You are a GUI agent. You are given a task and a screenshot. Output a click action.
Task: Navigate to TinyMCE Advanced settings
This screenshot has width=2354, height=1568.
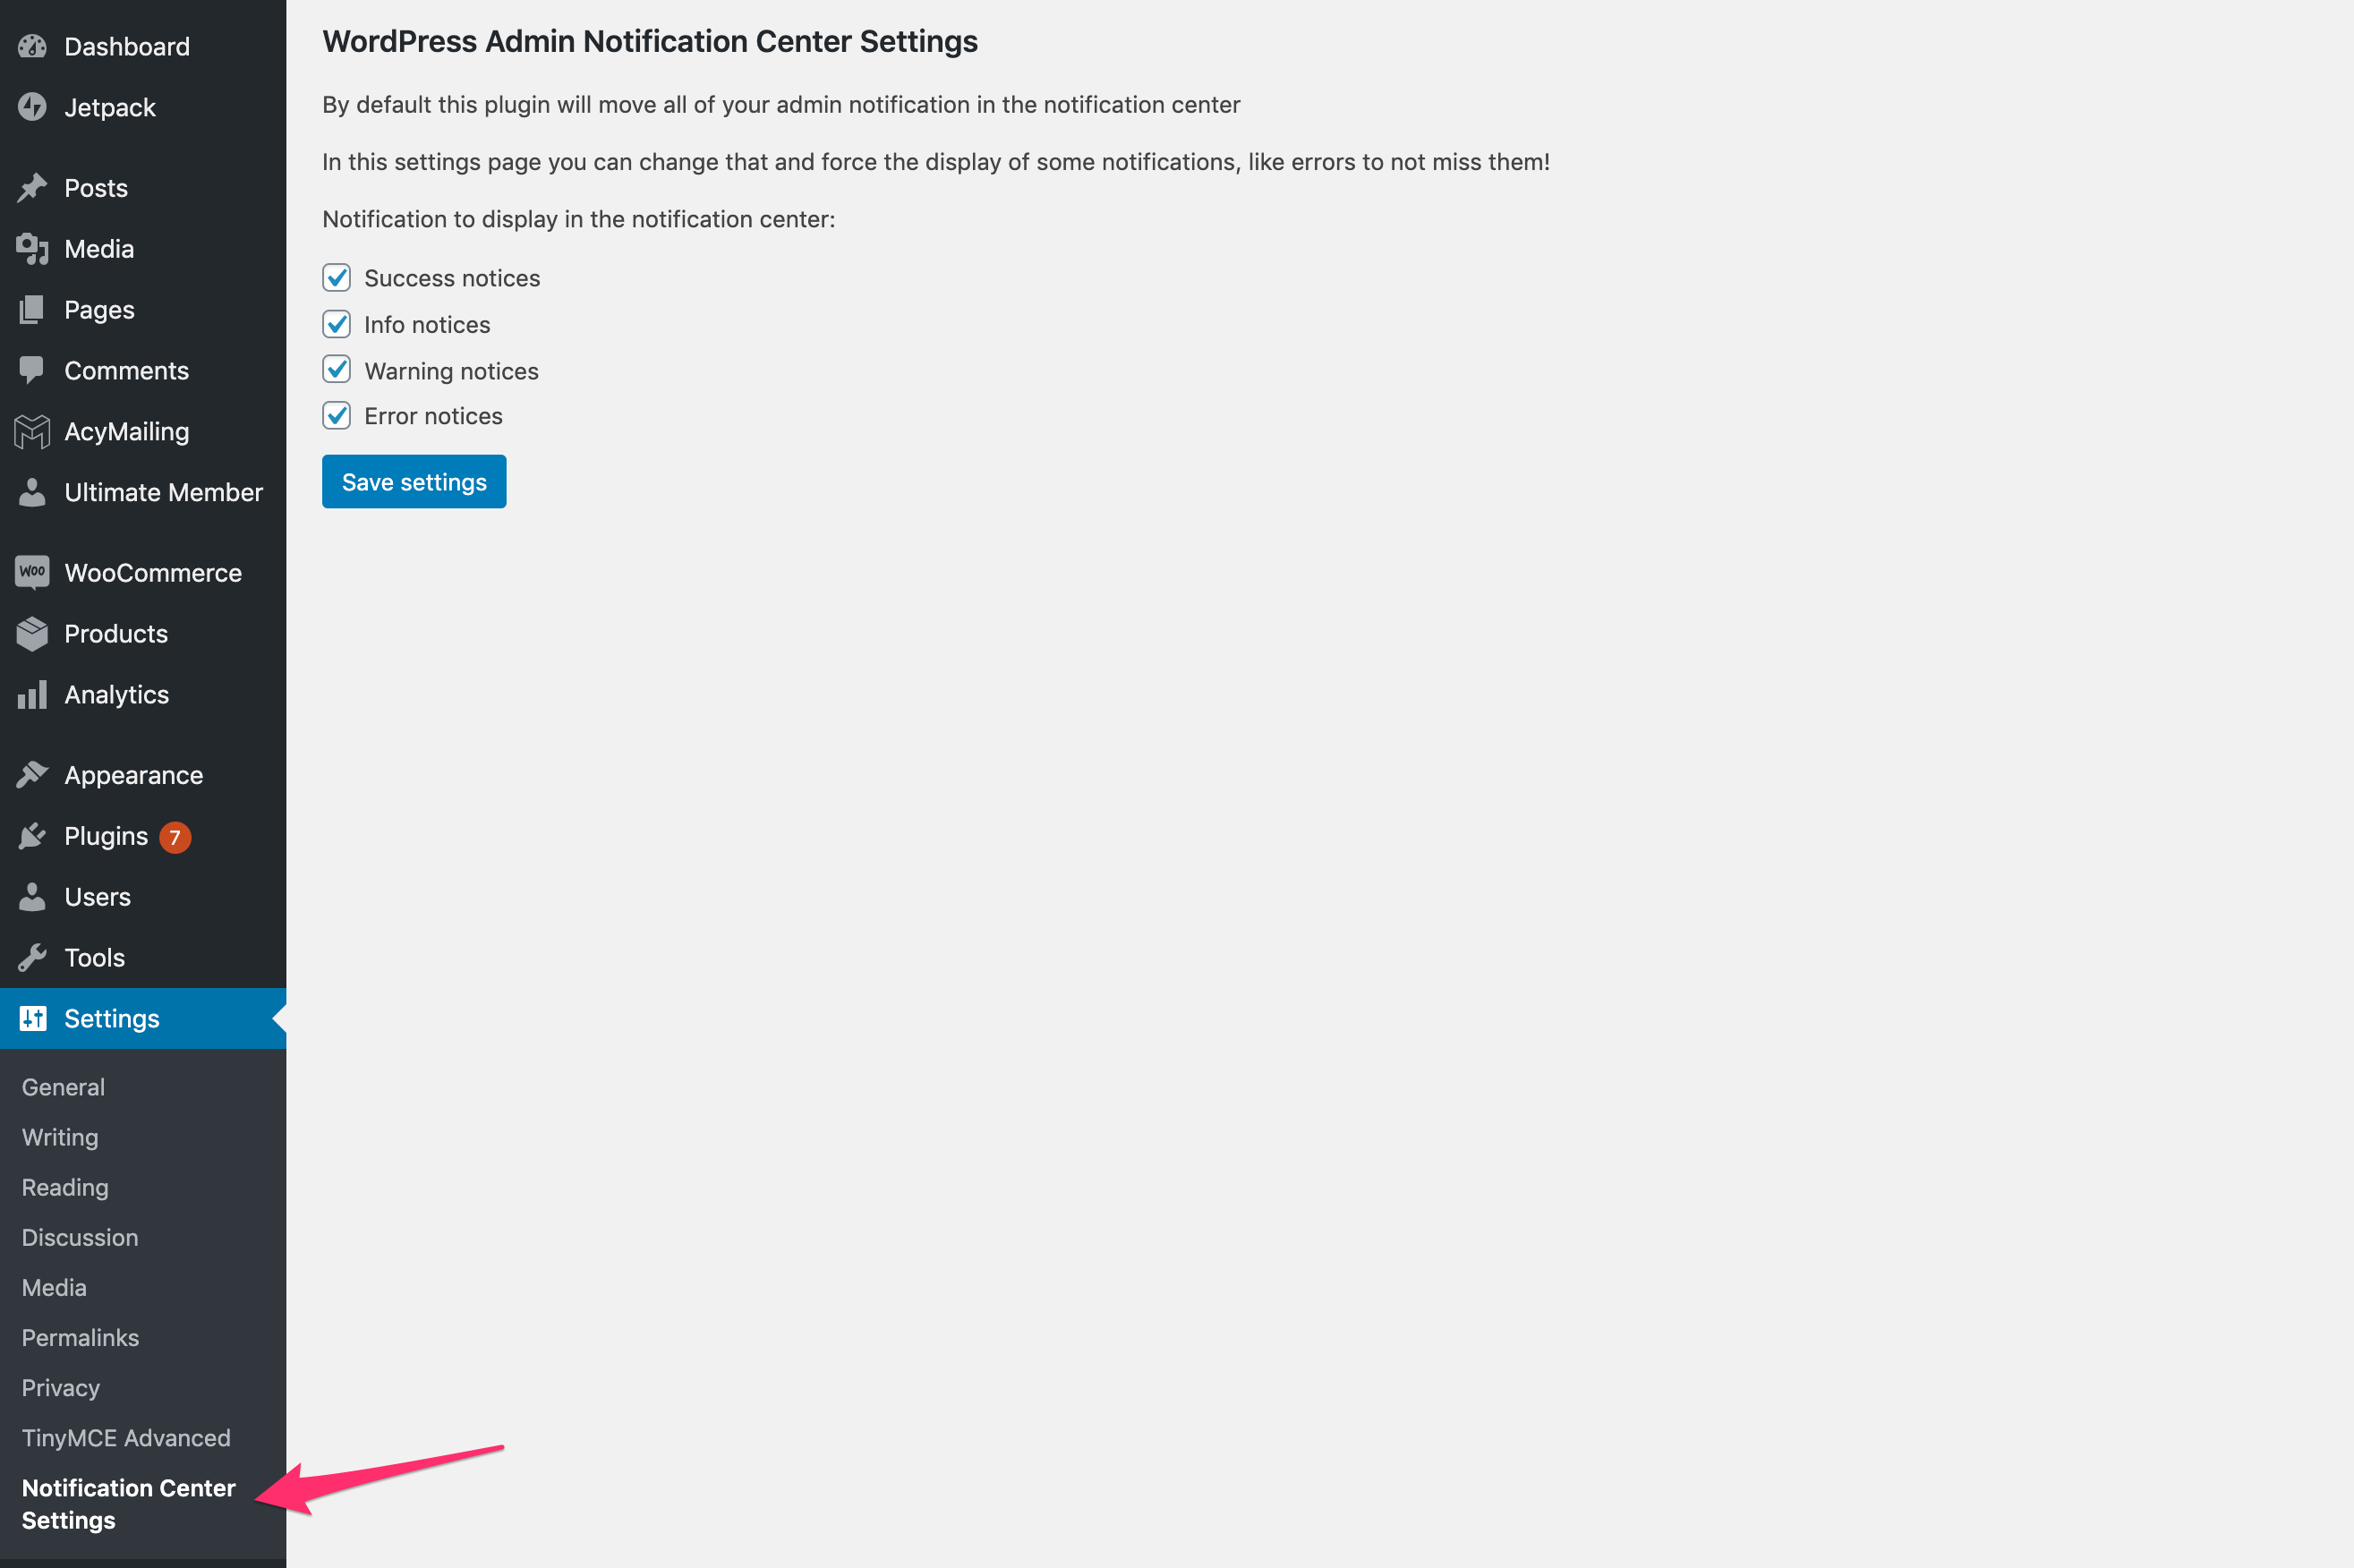point(126,1436)
